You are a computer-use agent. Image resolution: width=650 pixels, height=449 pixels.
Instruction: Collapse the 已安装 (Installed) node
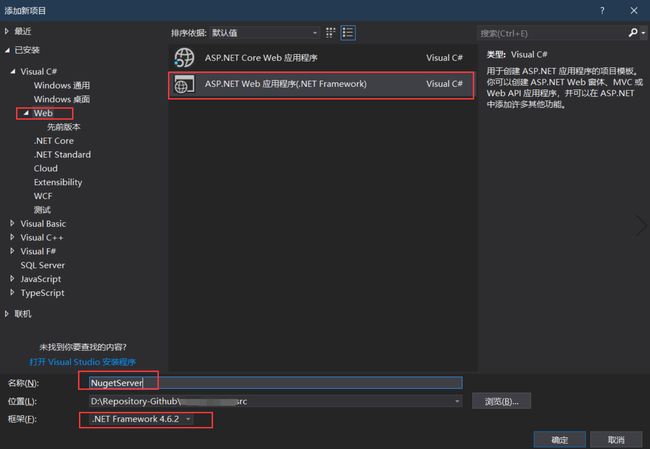tap(7, 50)
